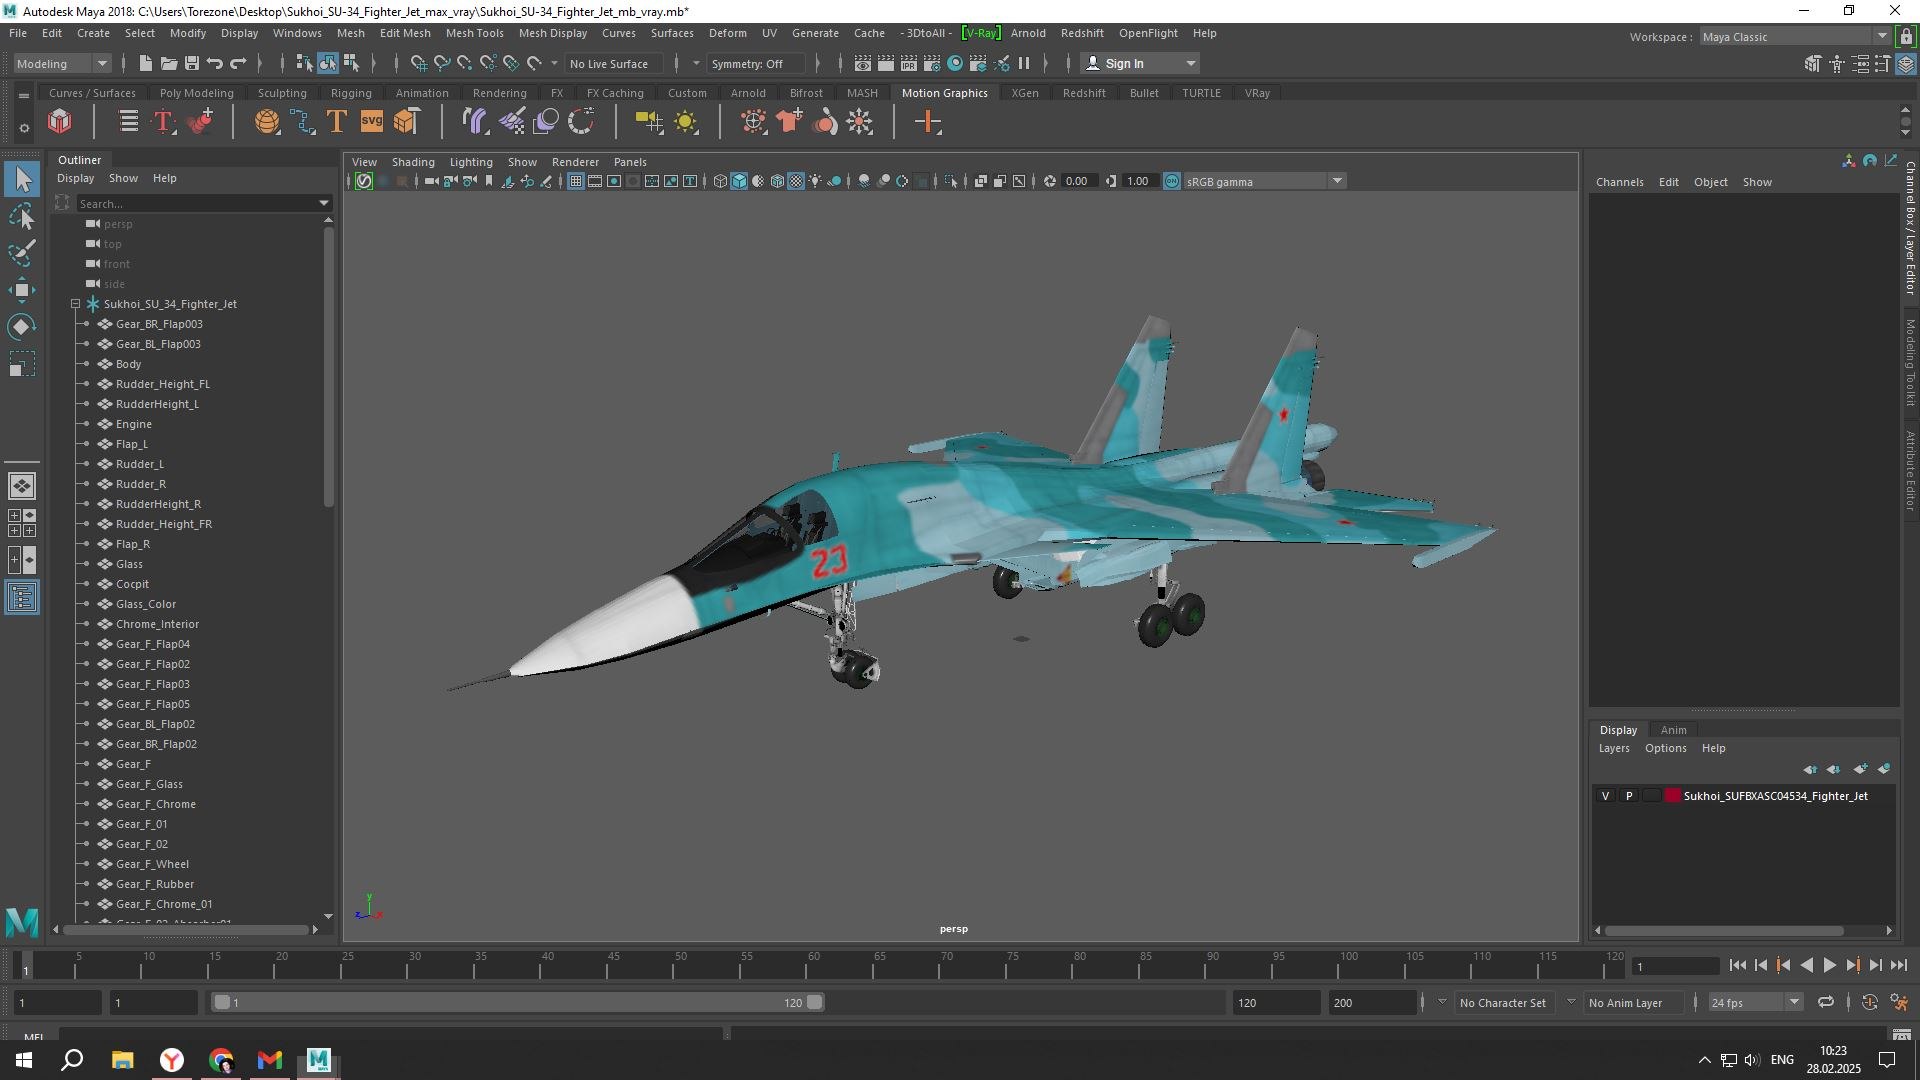Screen dimensions: 1920x1080
Task: Switch to single perspective view layout
Action: click(x=22, y=486)
